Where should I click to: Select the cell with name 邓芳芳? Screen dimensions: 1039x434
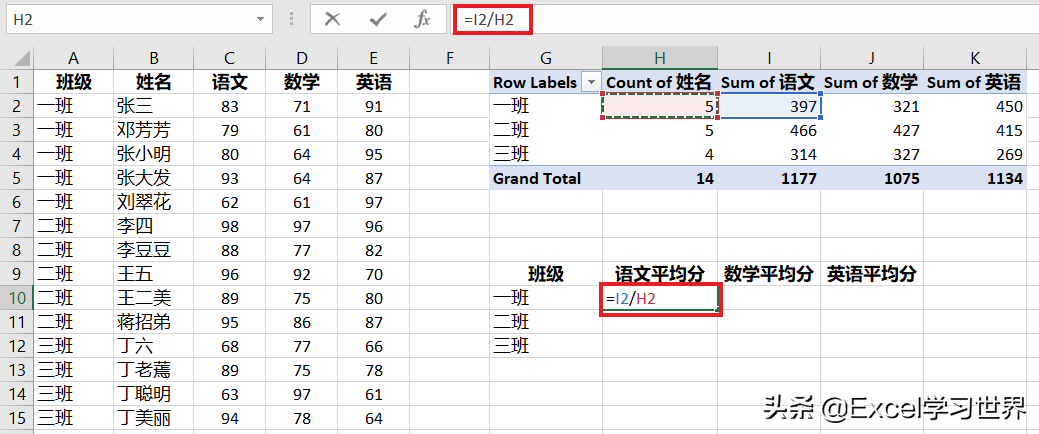click(x=154, y=131)
